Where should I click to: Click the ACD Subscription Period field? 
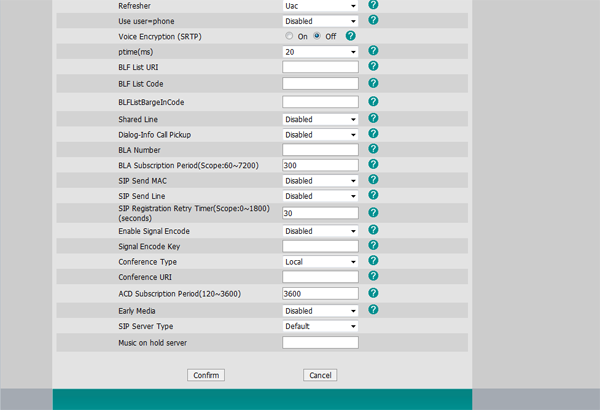[320, 294]
